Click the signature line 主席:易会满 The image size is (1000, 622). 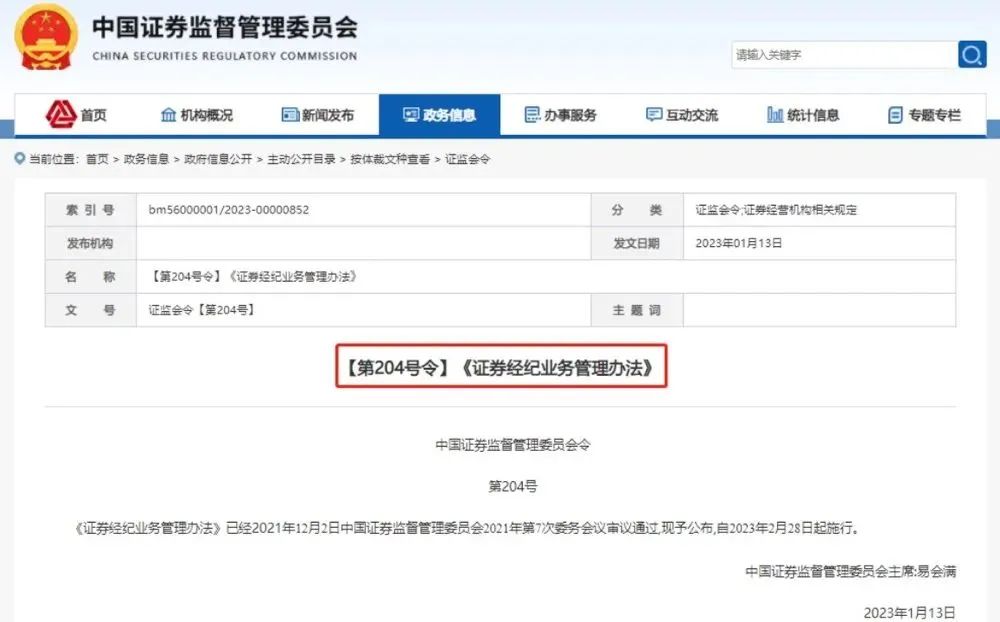pos(851,572)
